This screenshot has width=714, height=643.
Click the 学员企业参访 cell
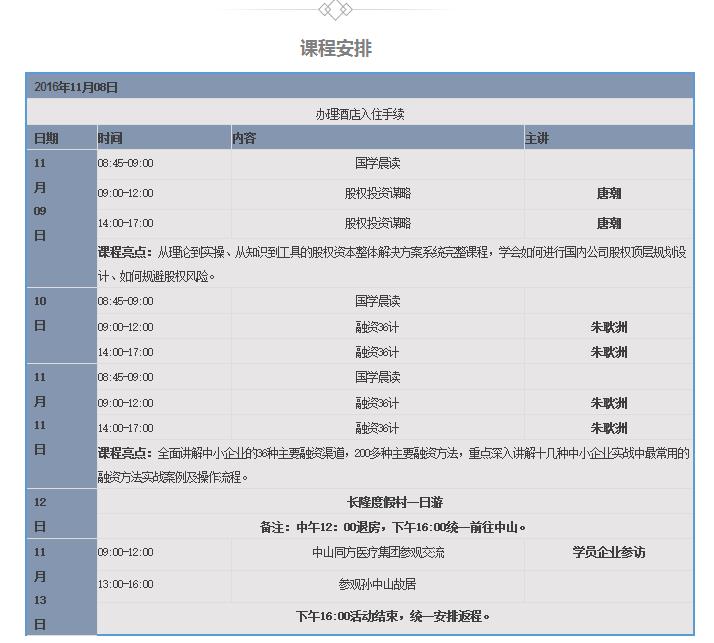(609, 552)
